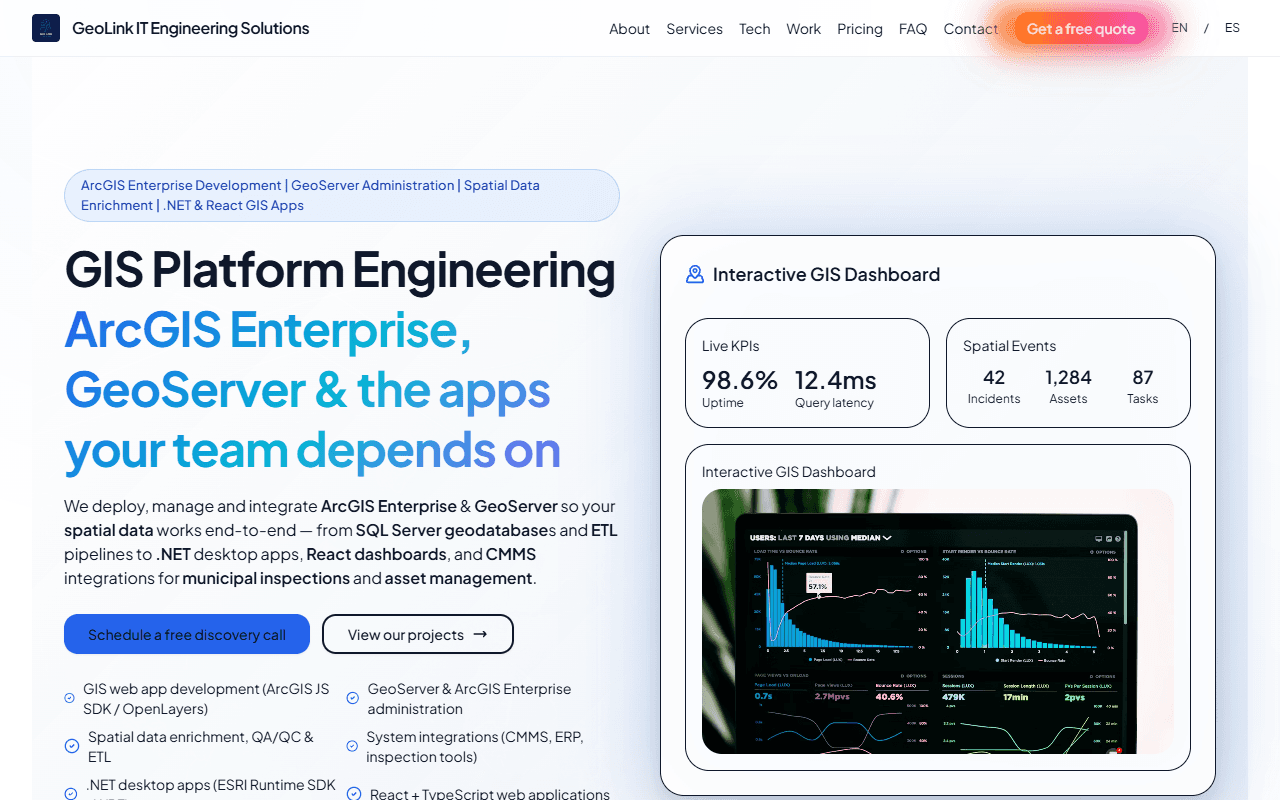The width and height of the screenshot is (1280, 800).
Task: Open the Tech navigation link
Action: point(755,29)
